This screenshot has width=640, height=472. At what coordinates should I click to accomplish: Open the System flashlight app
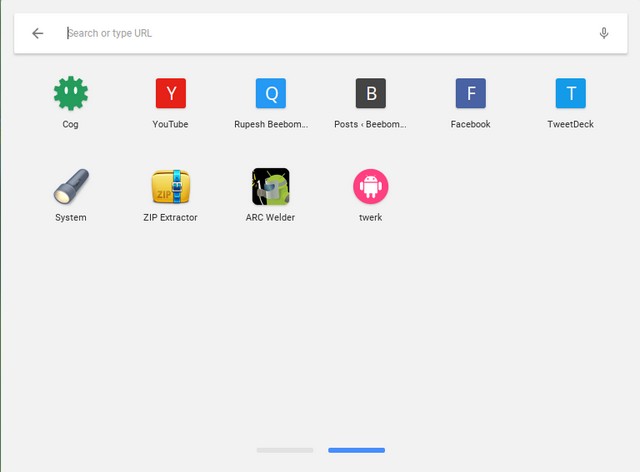(71, 187)
